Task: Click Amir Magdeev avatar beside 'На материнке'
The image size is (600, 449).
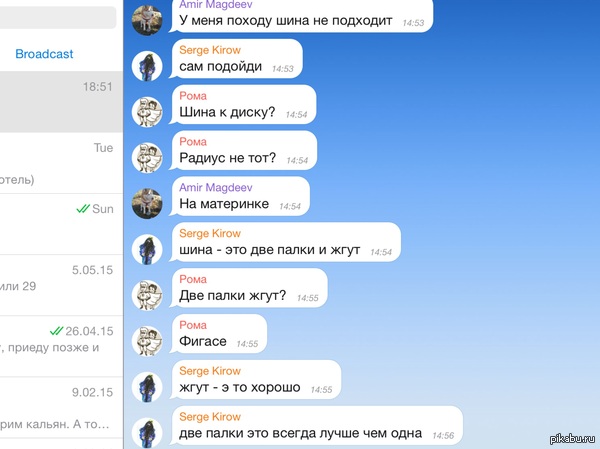Action: click(x=147, y=203)
